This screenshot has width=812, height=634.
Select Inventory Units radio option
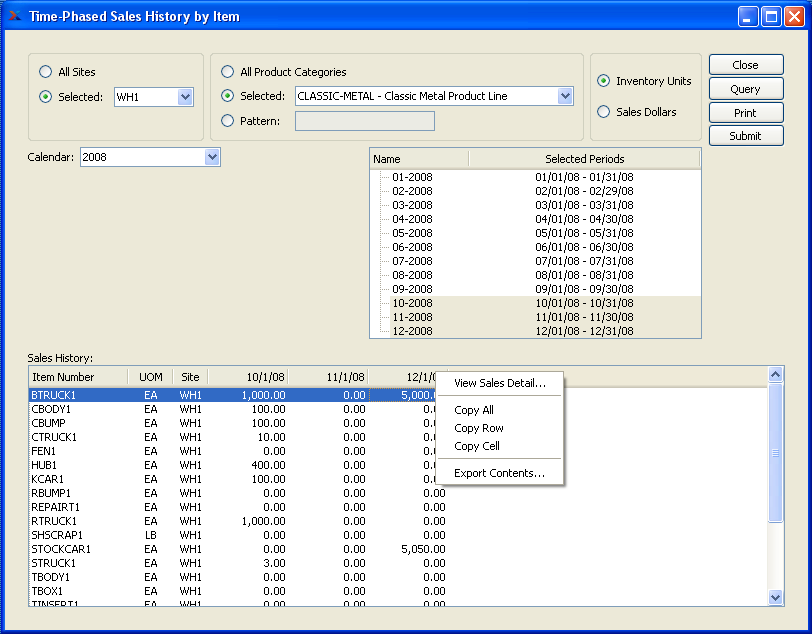click(x=604, y=81)
